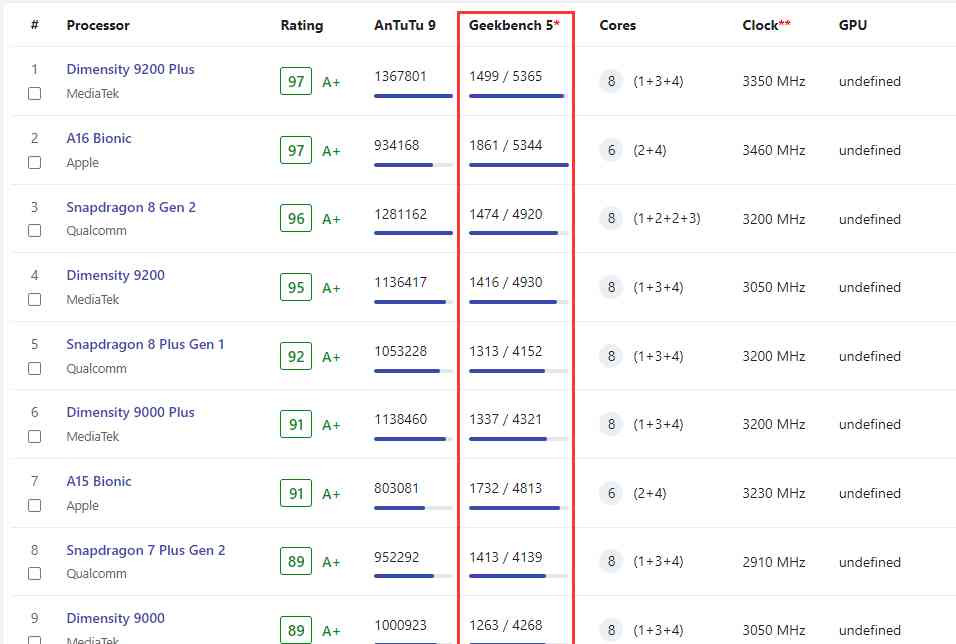Click the Processor column header
The height and width of the screenshot is (644, 956).
pyautogui.click(x=98, y=25)
